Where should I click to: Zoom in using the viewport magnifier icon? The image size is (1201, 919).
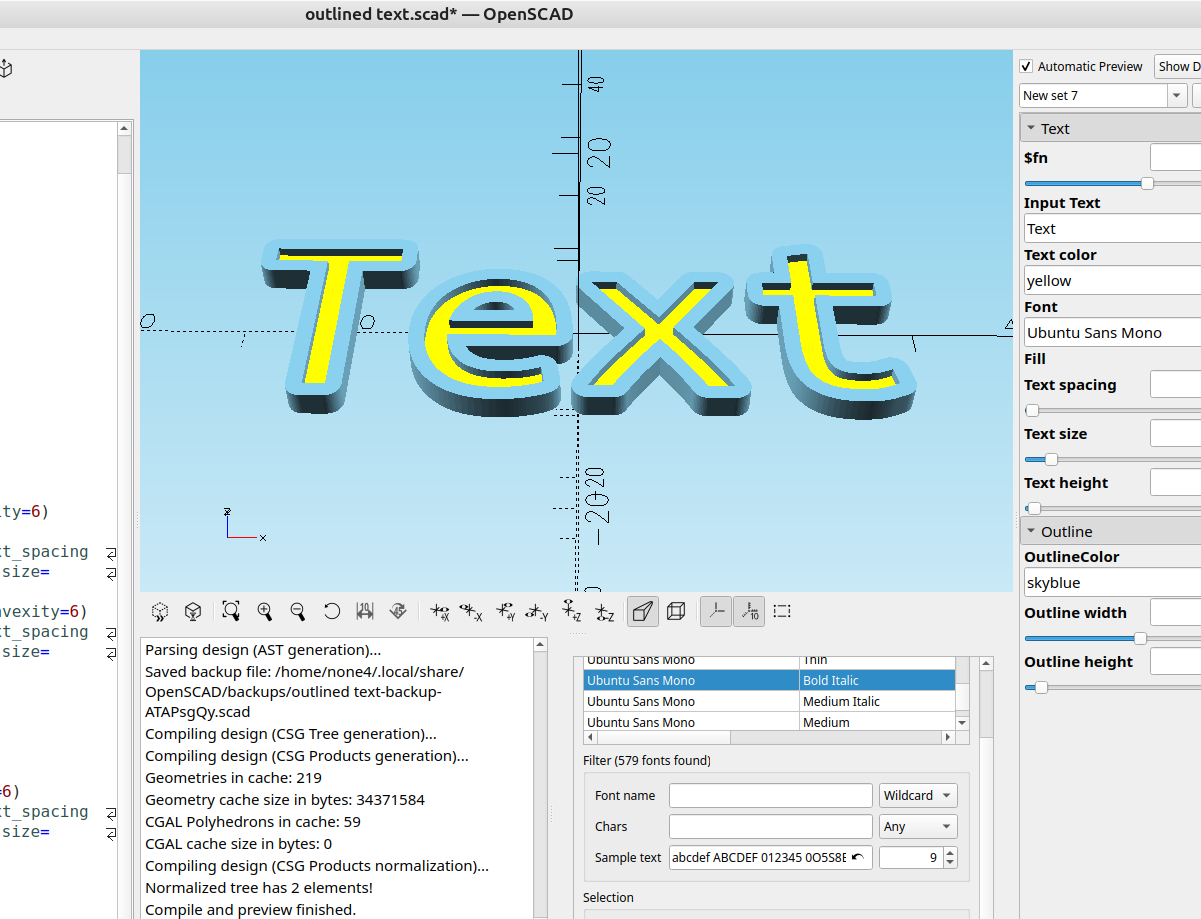pyautogui.click(x=264, y=611)
